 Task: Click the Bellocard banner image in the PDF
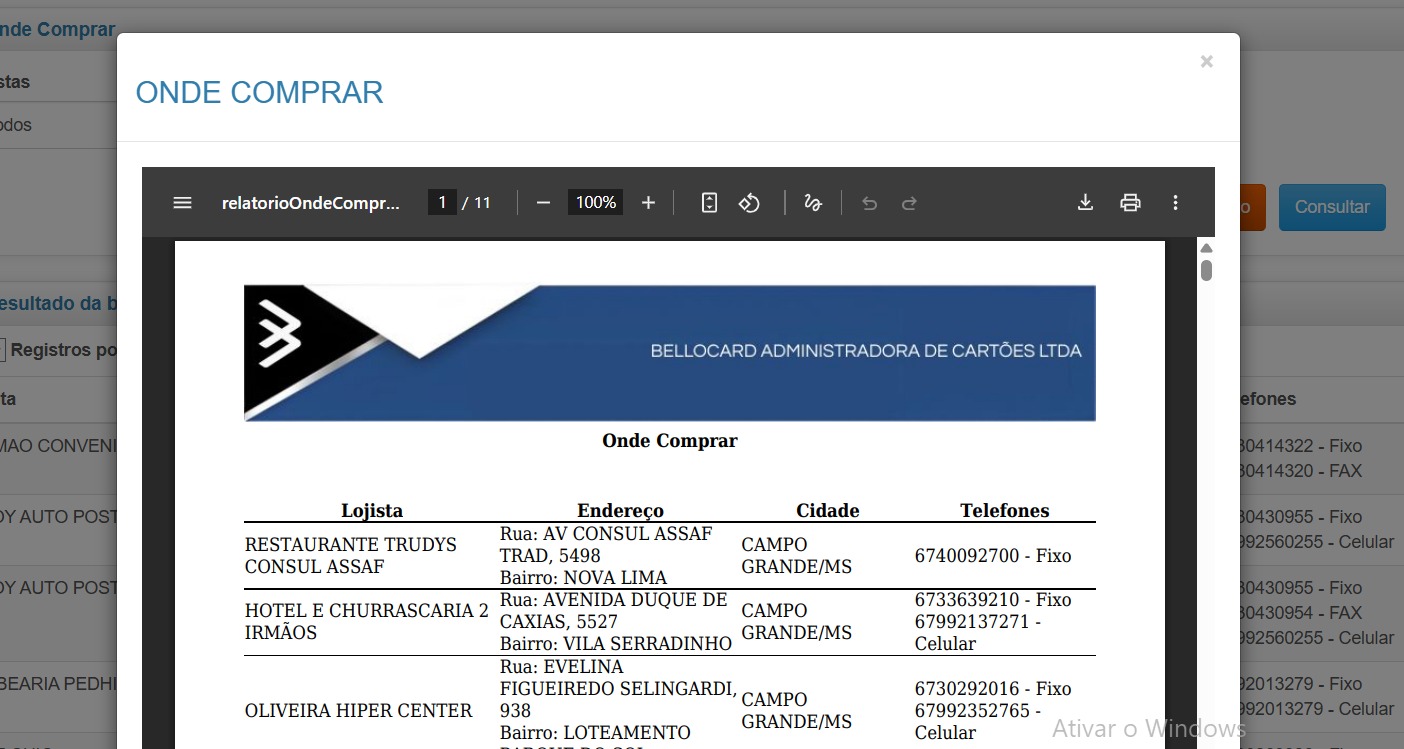669,352
